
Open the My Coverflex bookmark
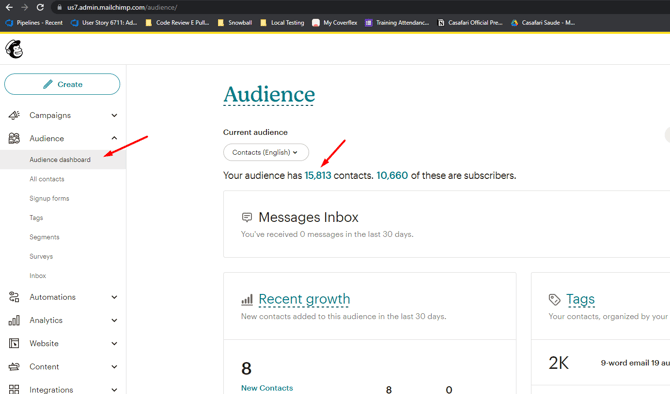click(335, 23)
